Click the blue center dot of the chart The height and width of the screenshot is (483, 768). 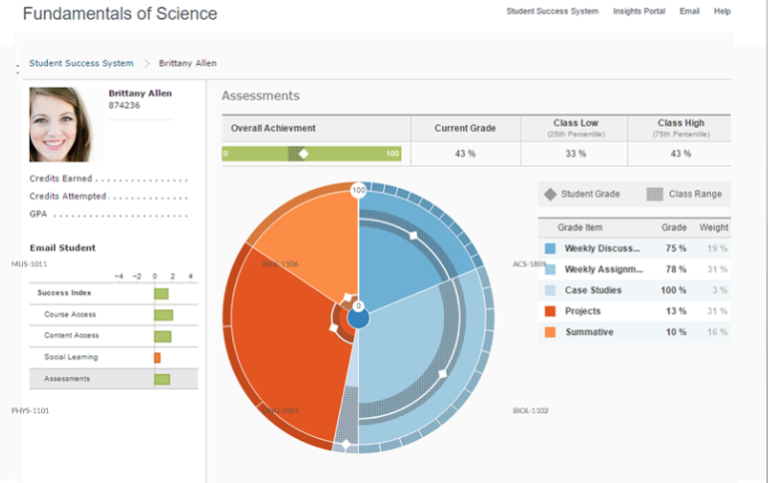(358, 317)
